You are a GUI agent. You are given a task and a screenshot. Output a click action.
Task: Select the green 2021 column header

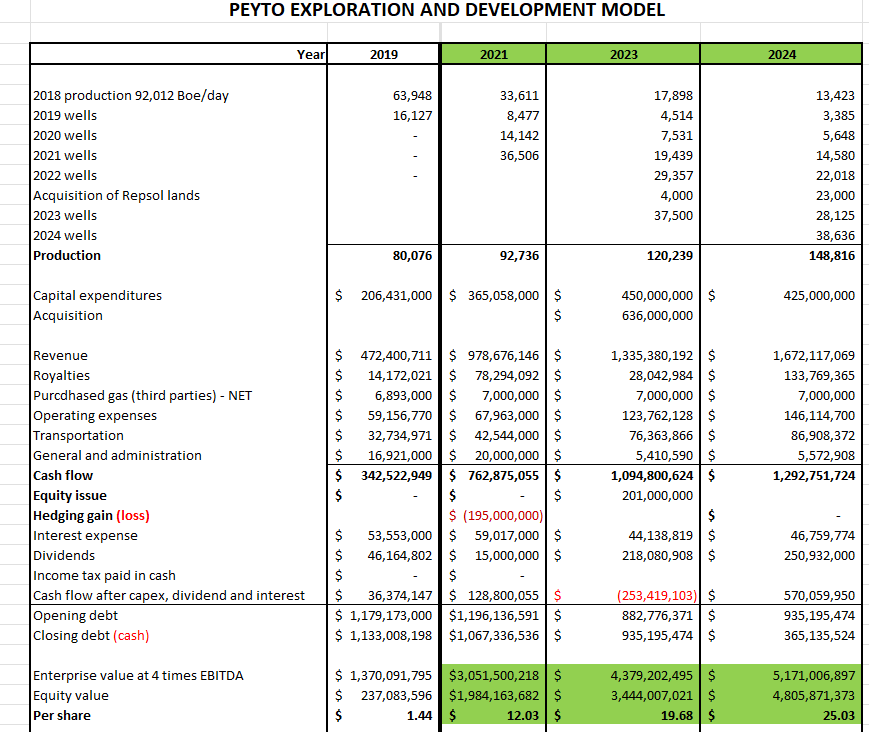tap(493, 54)
